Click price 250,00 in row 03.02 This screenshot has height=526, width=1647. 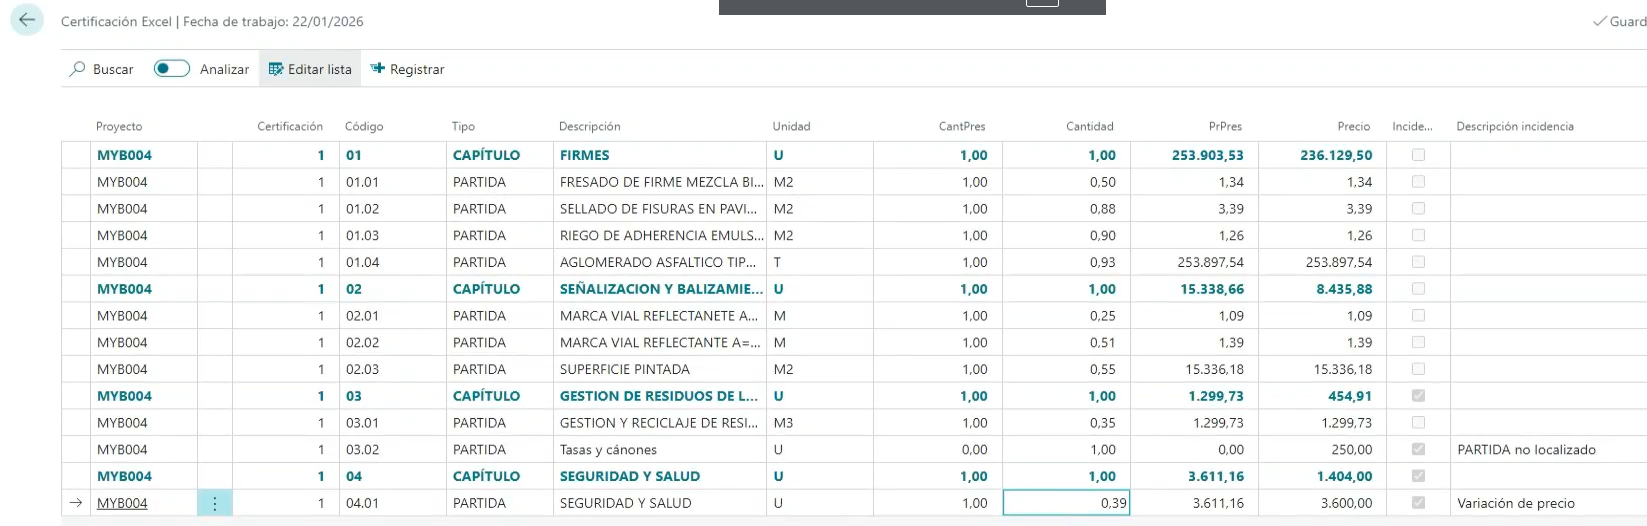[1352, 449]
